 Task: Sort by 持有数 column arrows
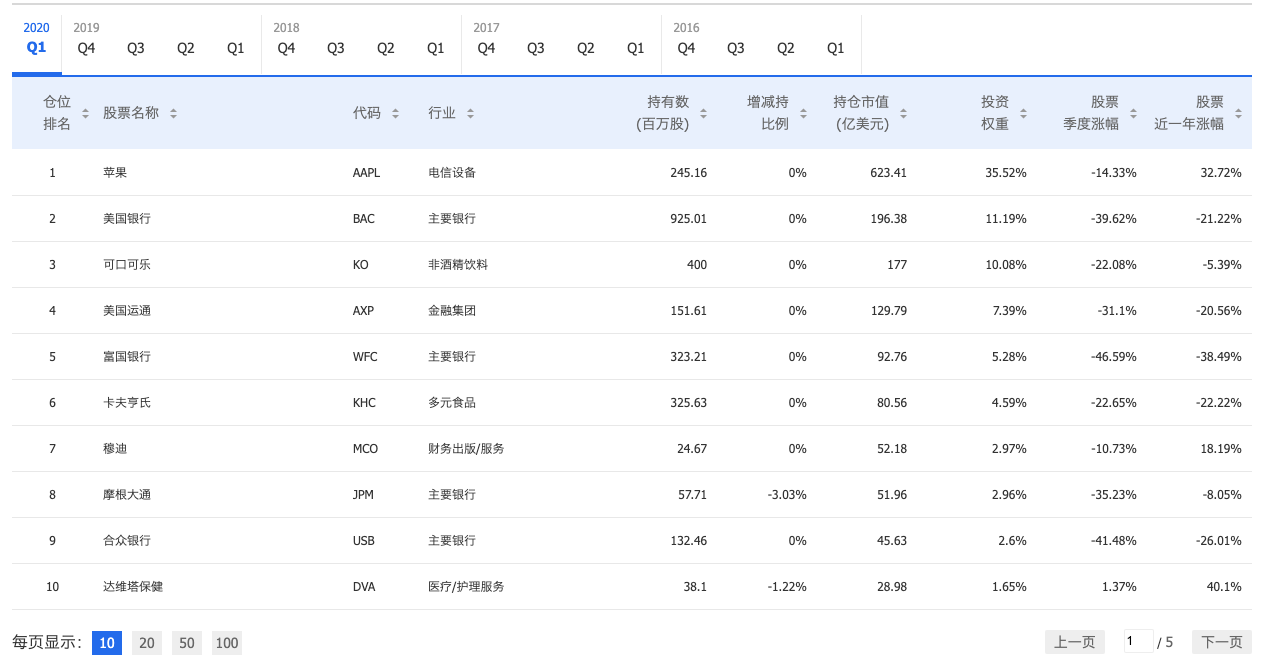point(703,114)
